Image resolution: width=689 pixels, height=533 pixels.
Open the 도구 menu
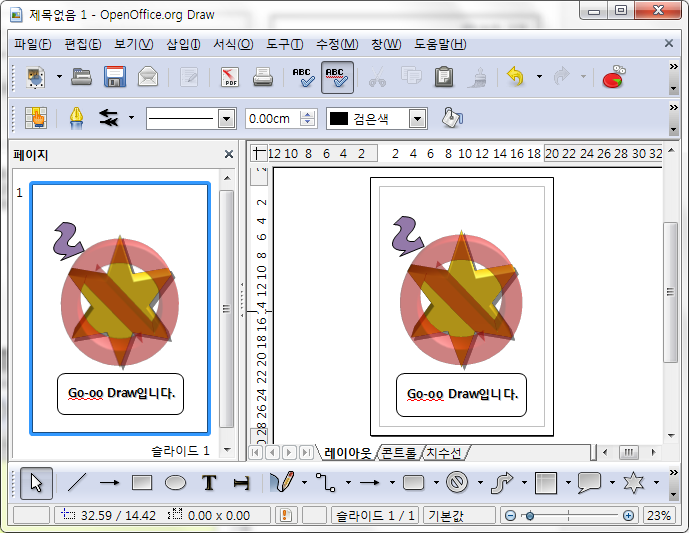(x=285, y=44)
